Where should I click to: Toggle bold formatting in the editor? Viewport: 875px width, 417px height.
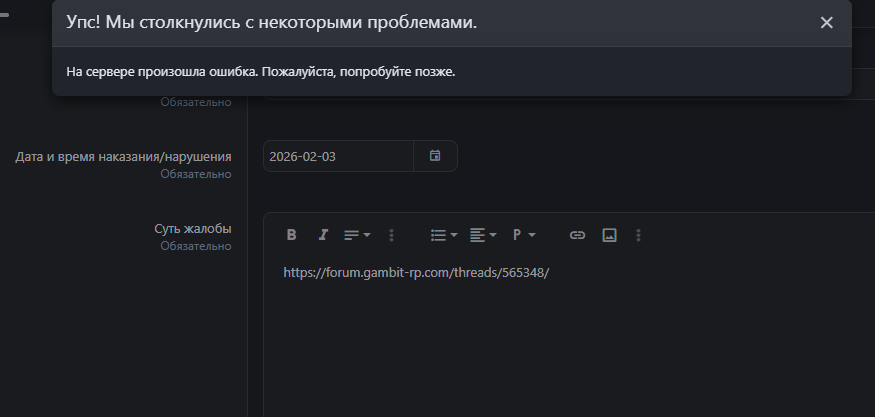click(x=292, y=235)
